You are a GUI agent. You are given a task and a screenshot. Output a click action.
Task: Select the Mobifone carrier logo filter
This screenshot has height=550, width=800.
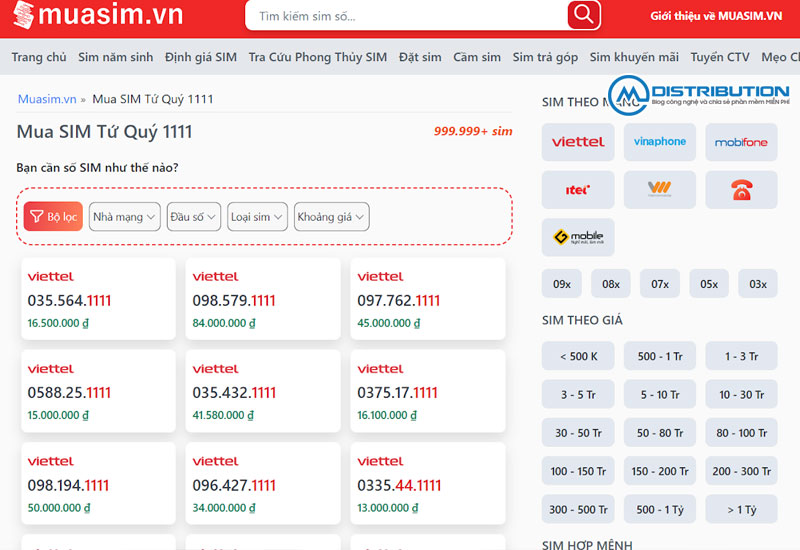click(741, 142)
